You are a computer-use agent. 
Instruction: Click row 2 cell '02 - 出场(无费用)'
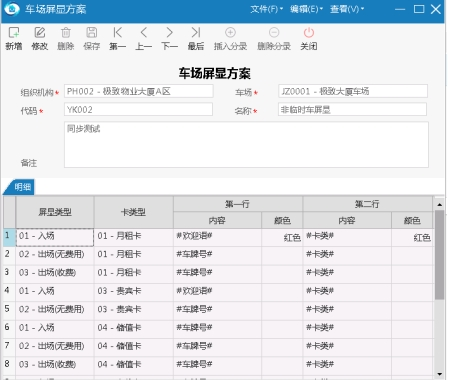tap(55, 256)
